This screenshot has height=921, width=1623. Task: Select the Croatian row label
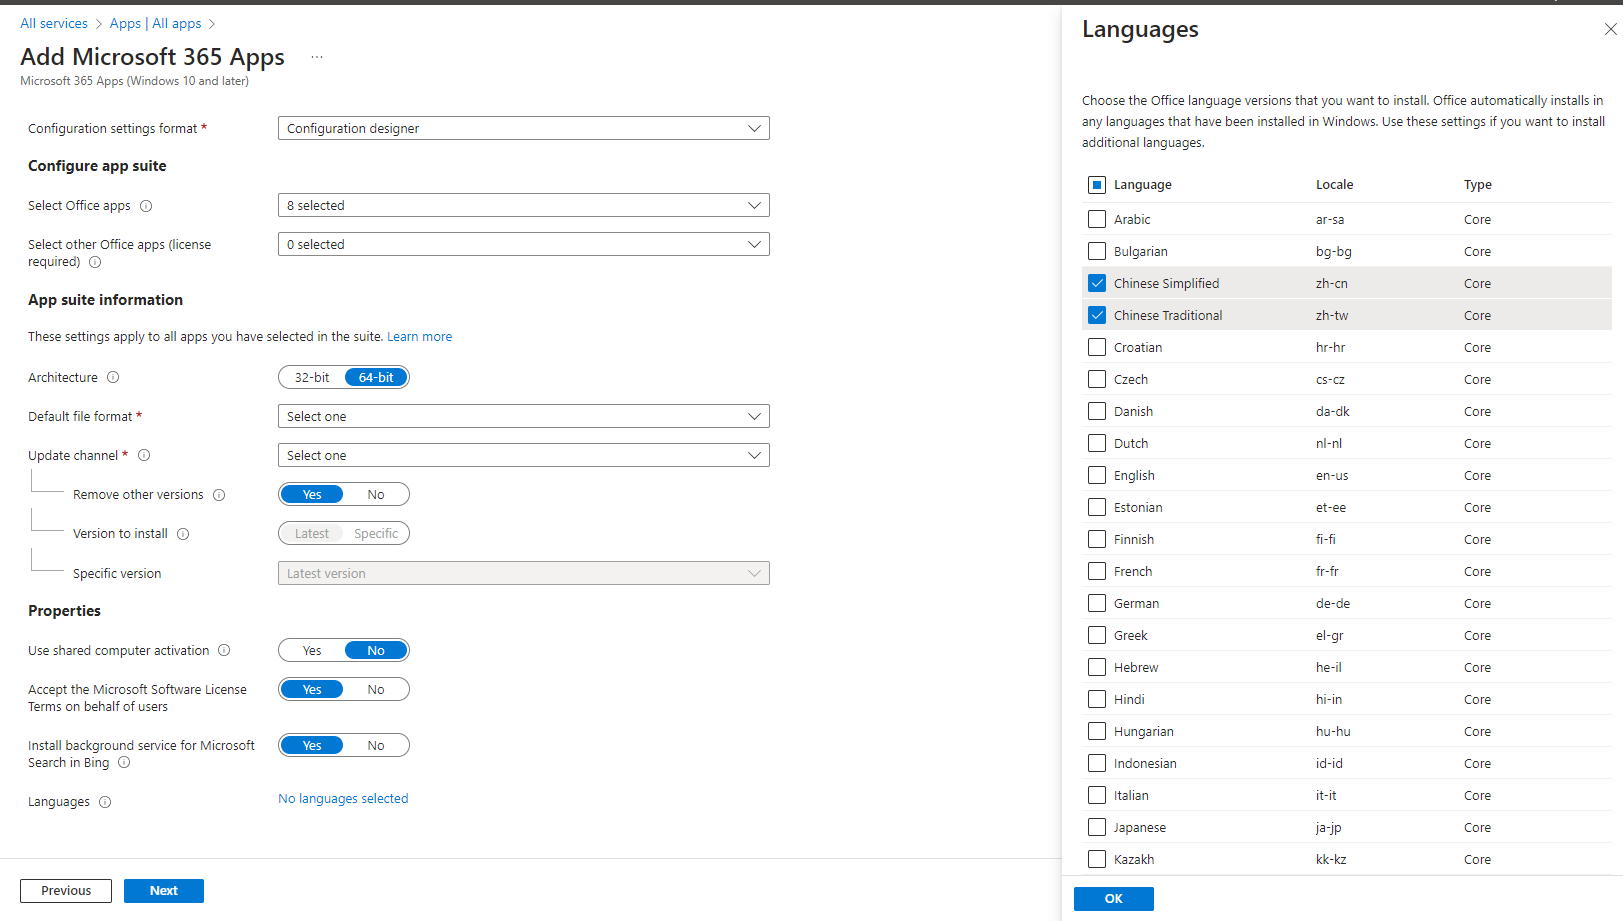(x=1138, y=347)
